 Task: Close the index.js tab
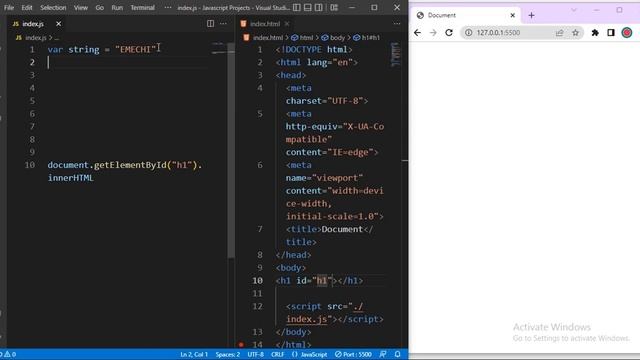pyautogui.click(x=58, y=24)
